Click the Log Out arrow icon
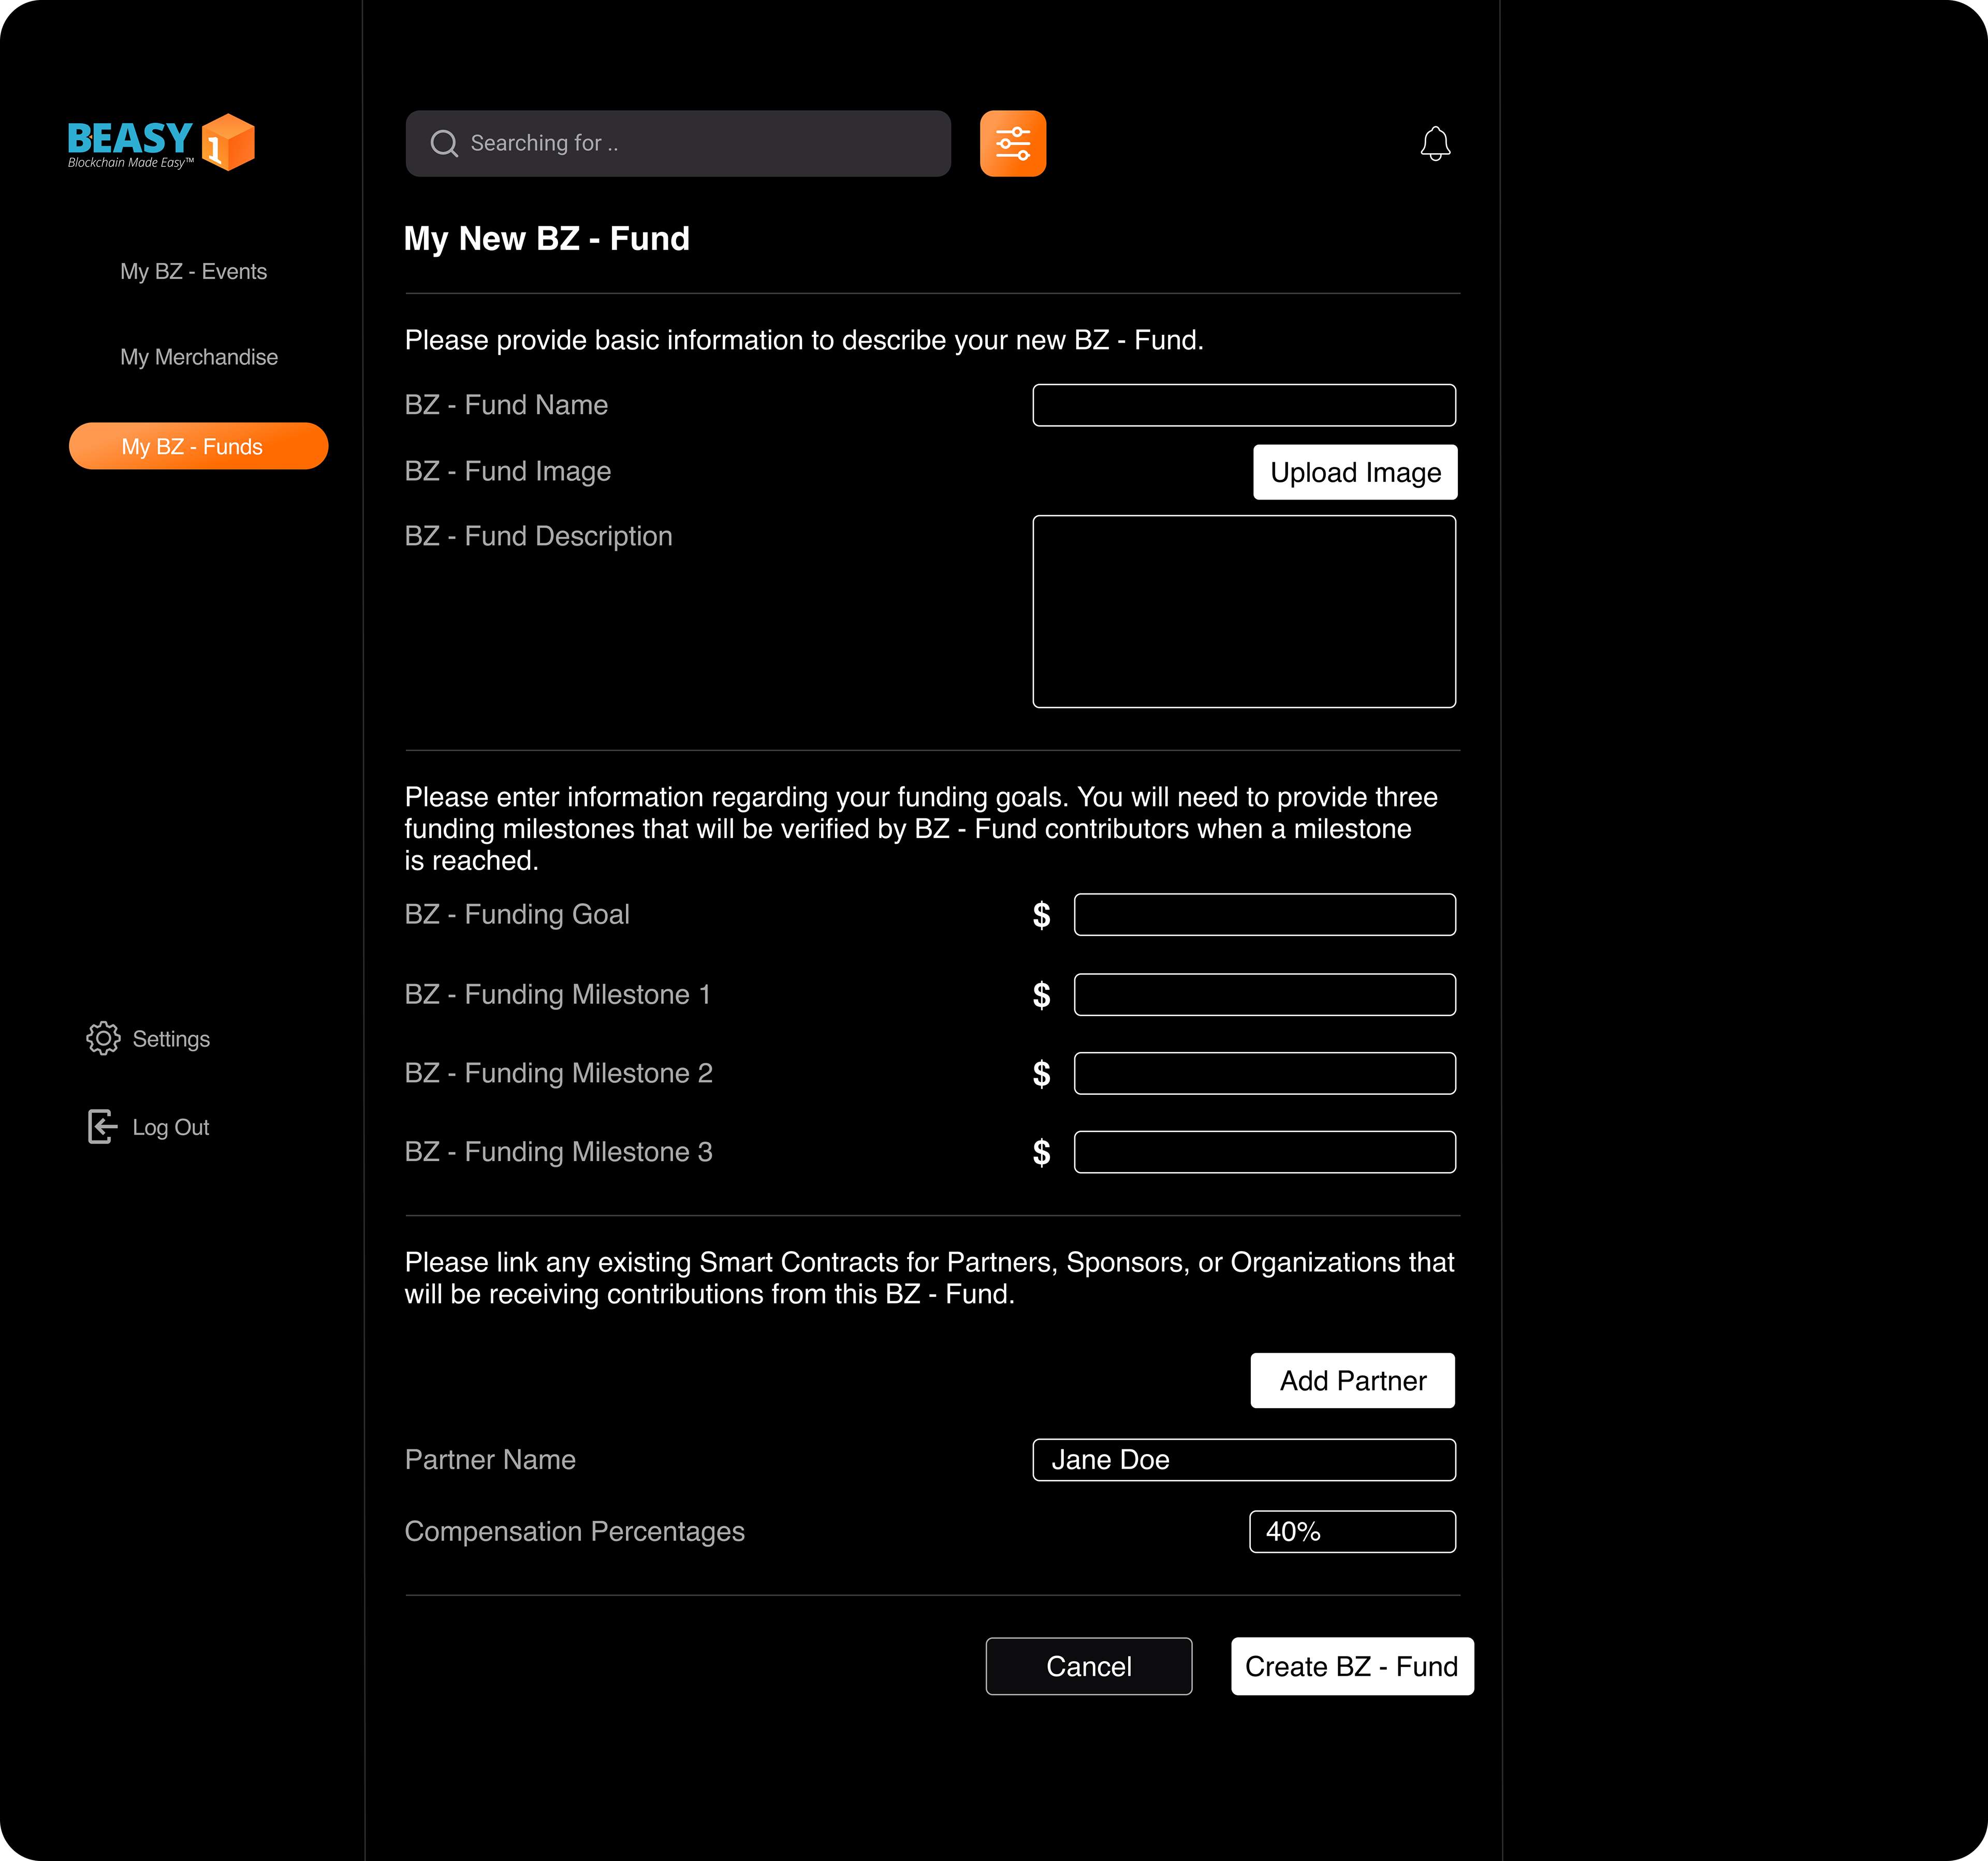The height and width of the screenshot is (1861, 1988). [102, 1126]
